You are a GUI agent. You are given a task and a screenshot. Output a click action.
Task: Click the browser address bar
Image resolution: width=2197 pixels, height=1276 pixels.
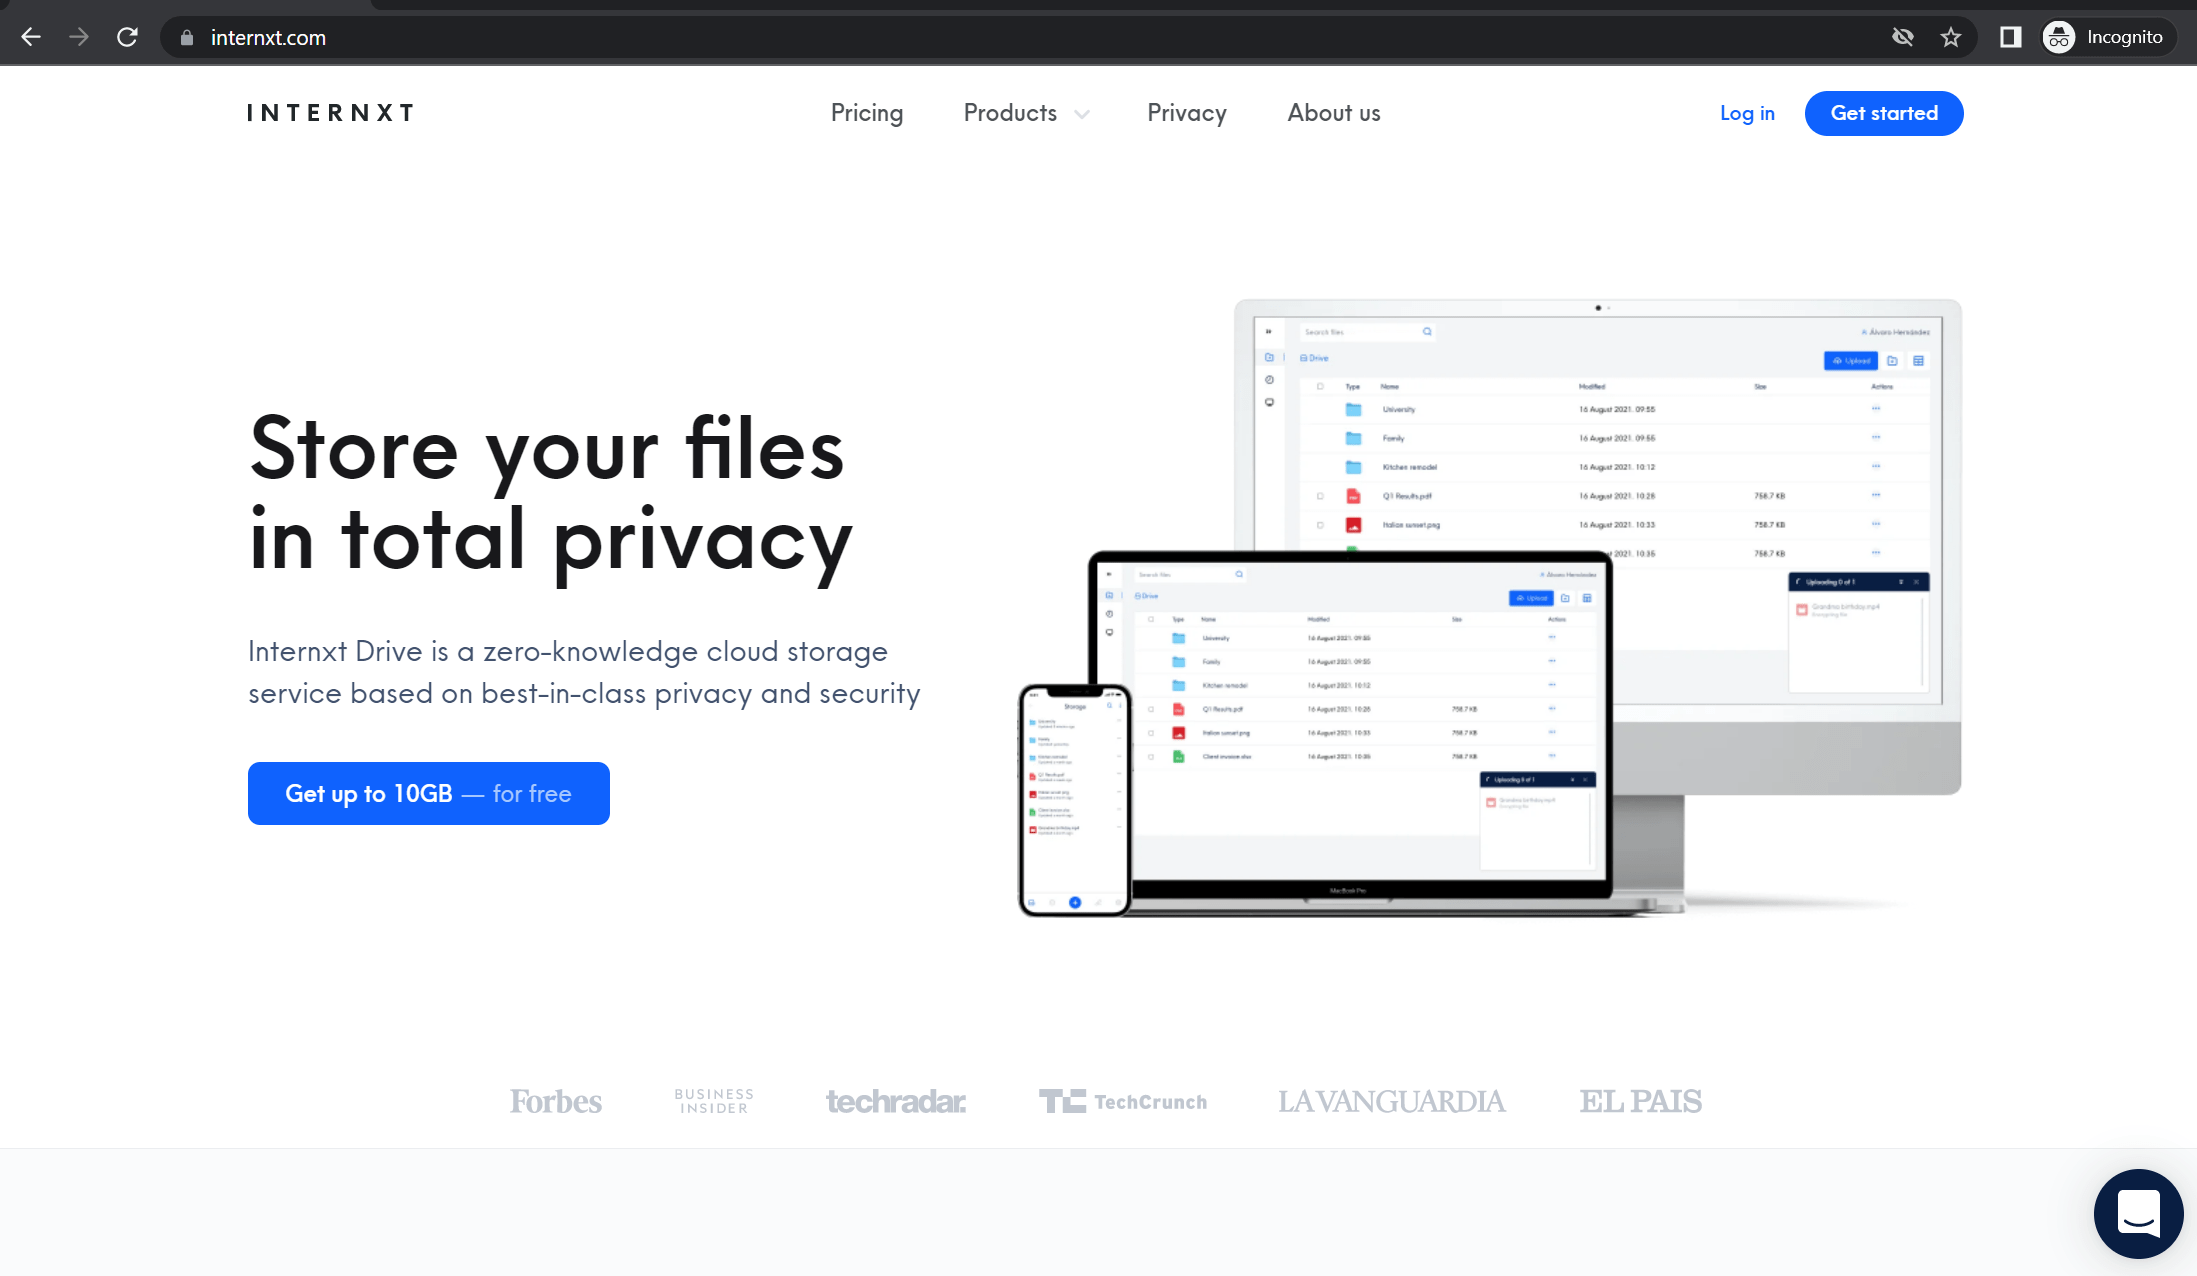[1063, 36]
